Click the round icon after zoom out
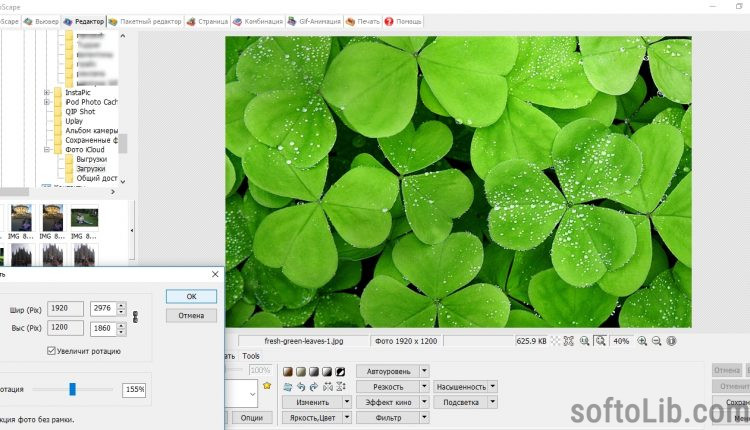The image size is (750, 430). click(x=672, y=341)
